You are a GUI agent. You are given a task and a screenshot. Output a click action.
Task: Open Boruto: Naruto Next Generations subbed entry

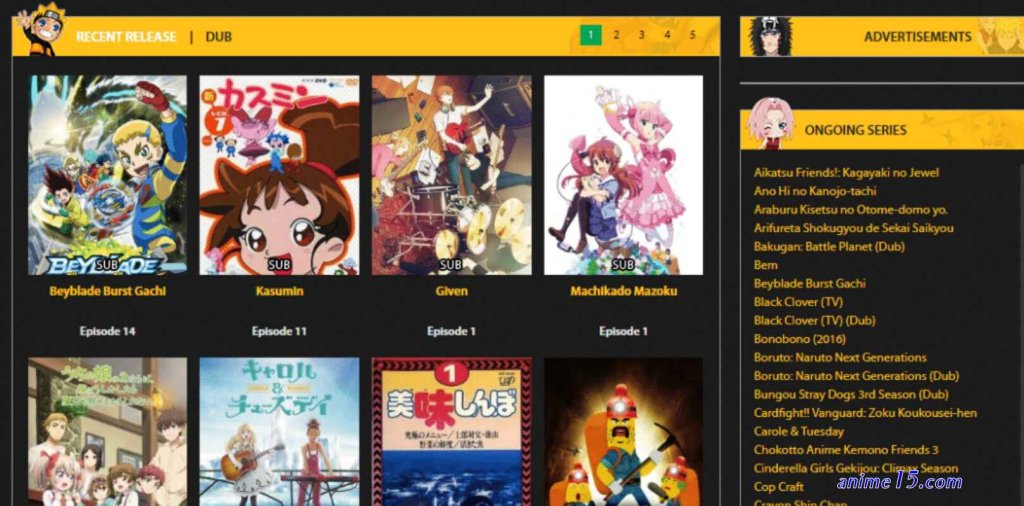click(x=840, y=358)
